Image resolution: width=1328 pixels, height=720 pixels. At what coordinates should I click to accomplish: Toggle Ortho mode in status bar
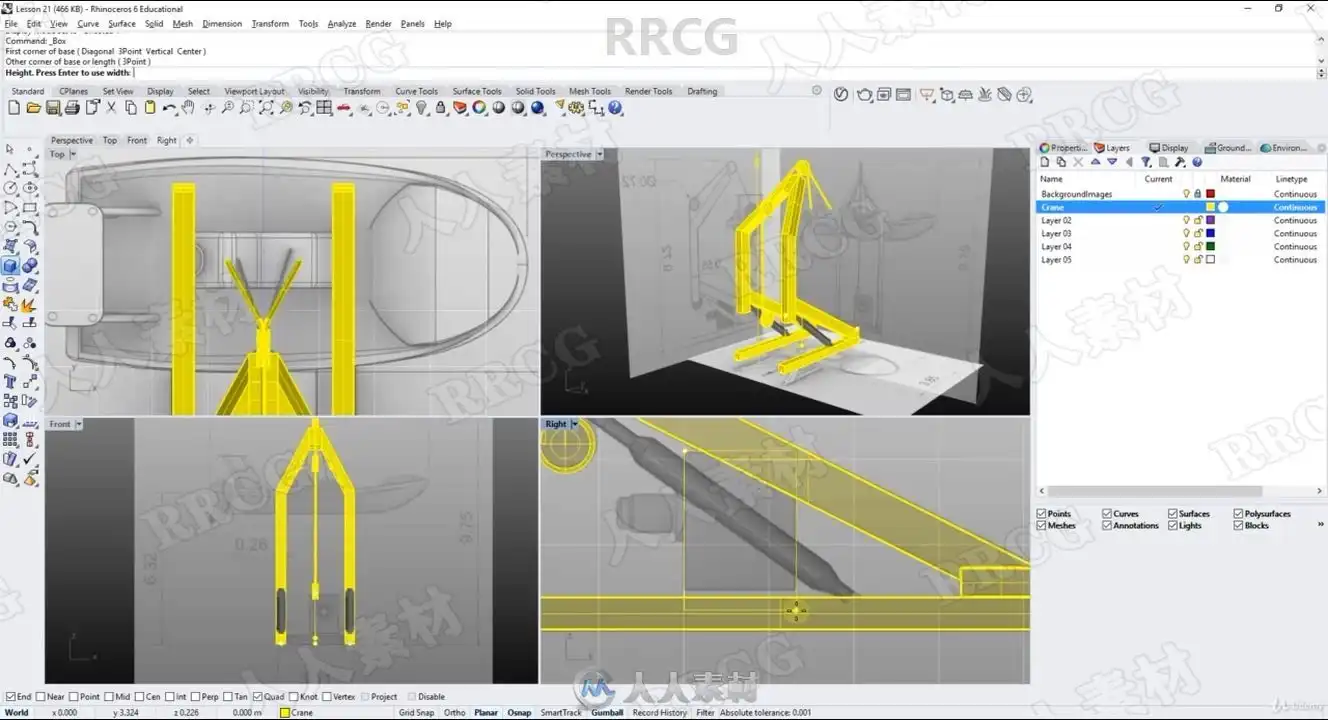click(x=454, y=713)
